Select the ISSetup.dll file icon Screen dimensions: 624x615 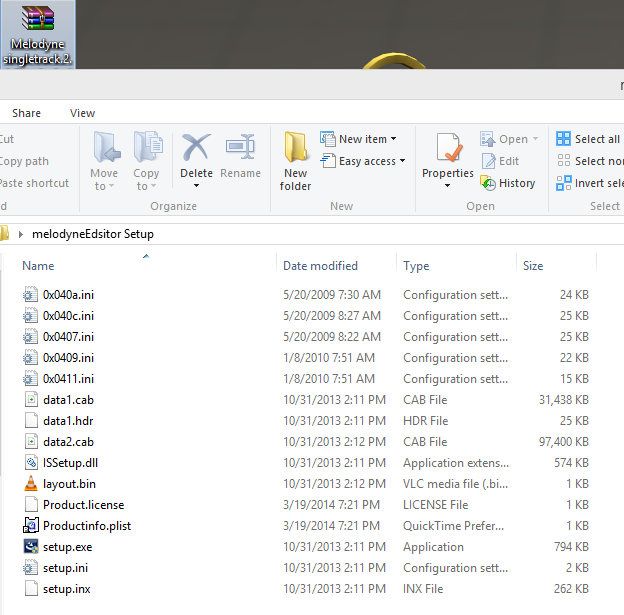(31, 463)
